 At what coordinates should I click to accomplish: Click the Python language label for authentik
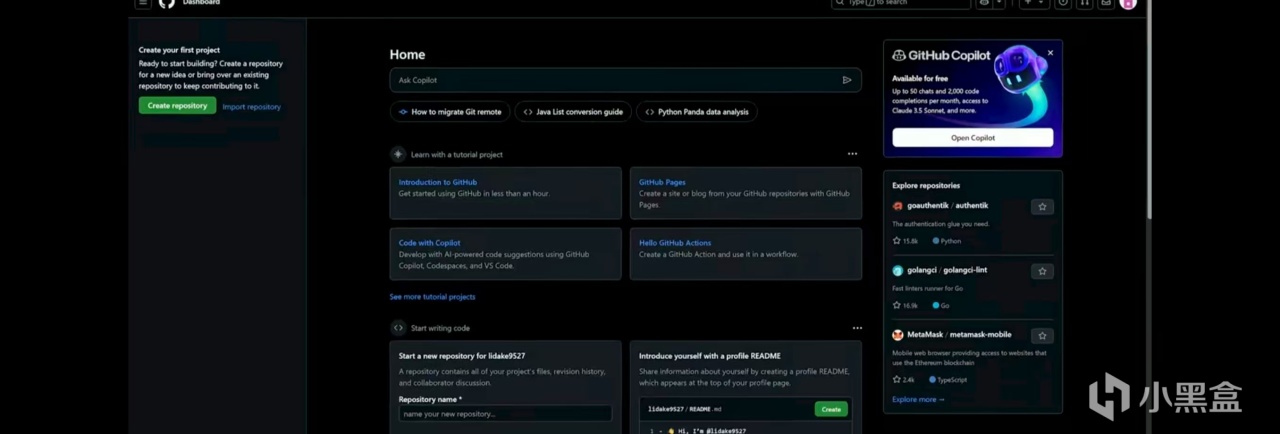[x=947, y=241]
